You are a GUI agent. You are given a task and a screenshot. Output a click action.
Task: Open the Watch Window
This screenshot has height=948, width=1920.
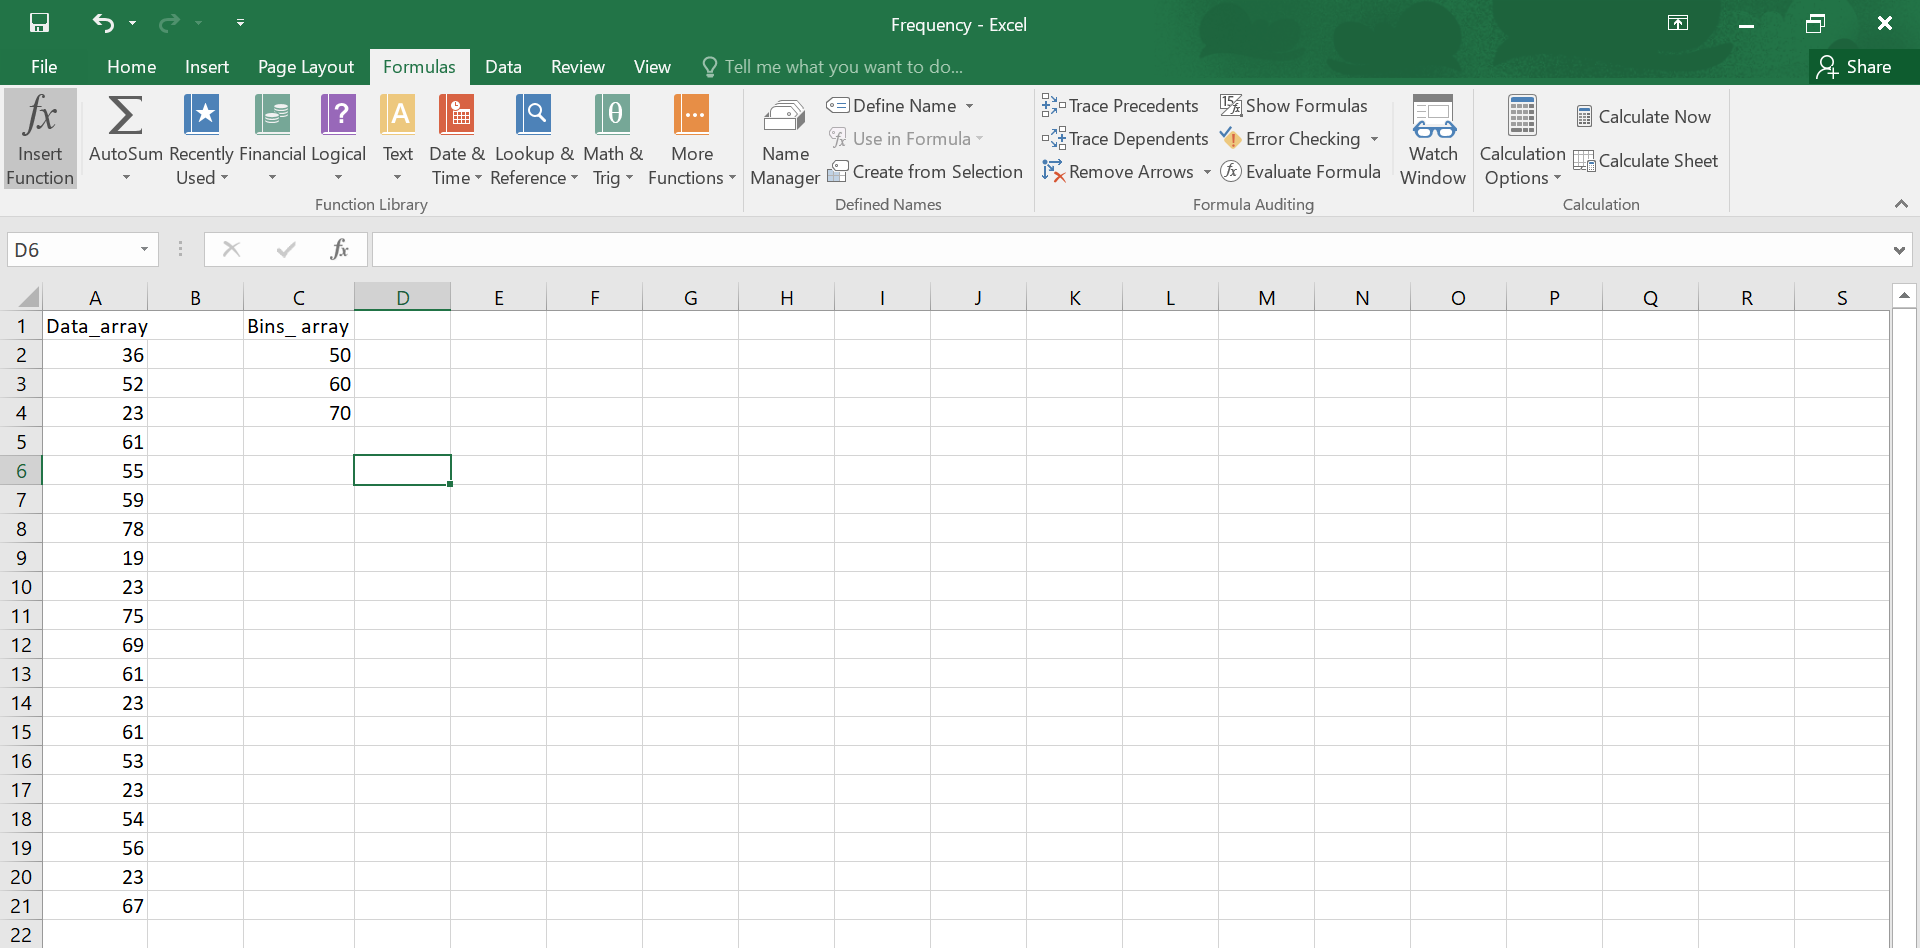click(x=1432, y=140)
